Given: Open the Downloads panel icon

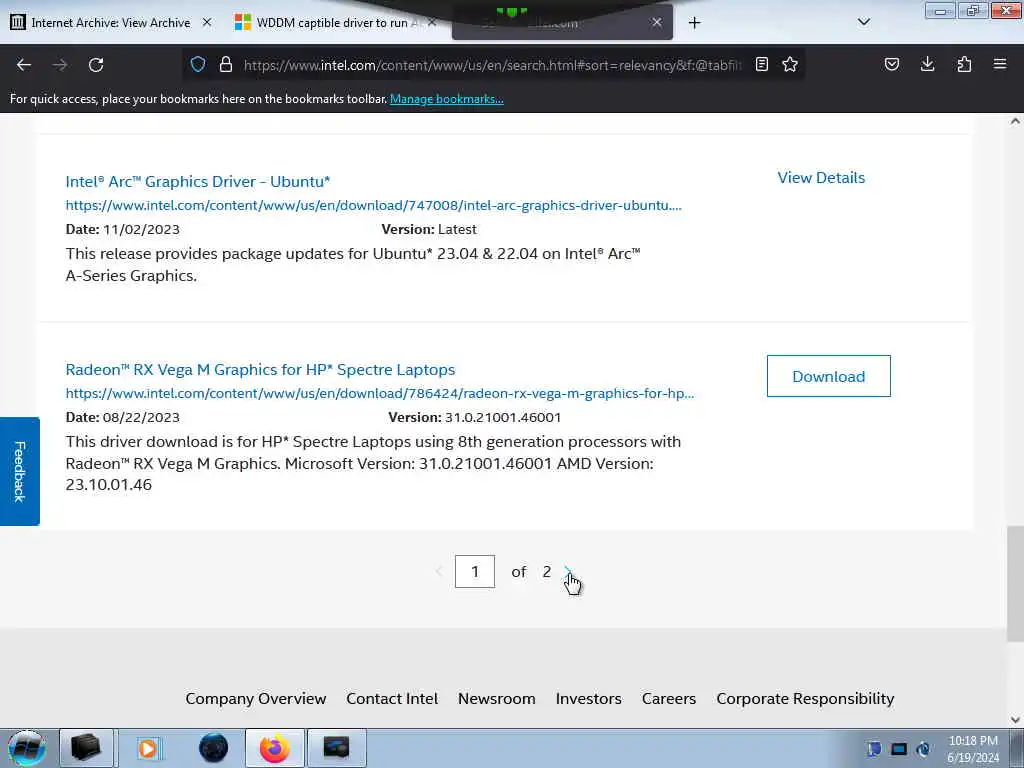Looking at the screenshot, I should [927, 64].
